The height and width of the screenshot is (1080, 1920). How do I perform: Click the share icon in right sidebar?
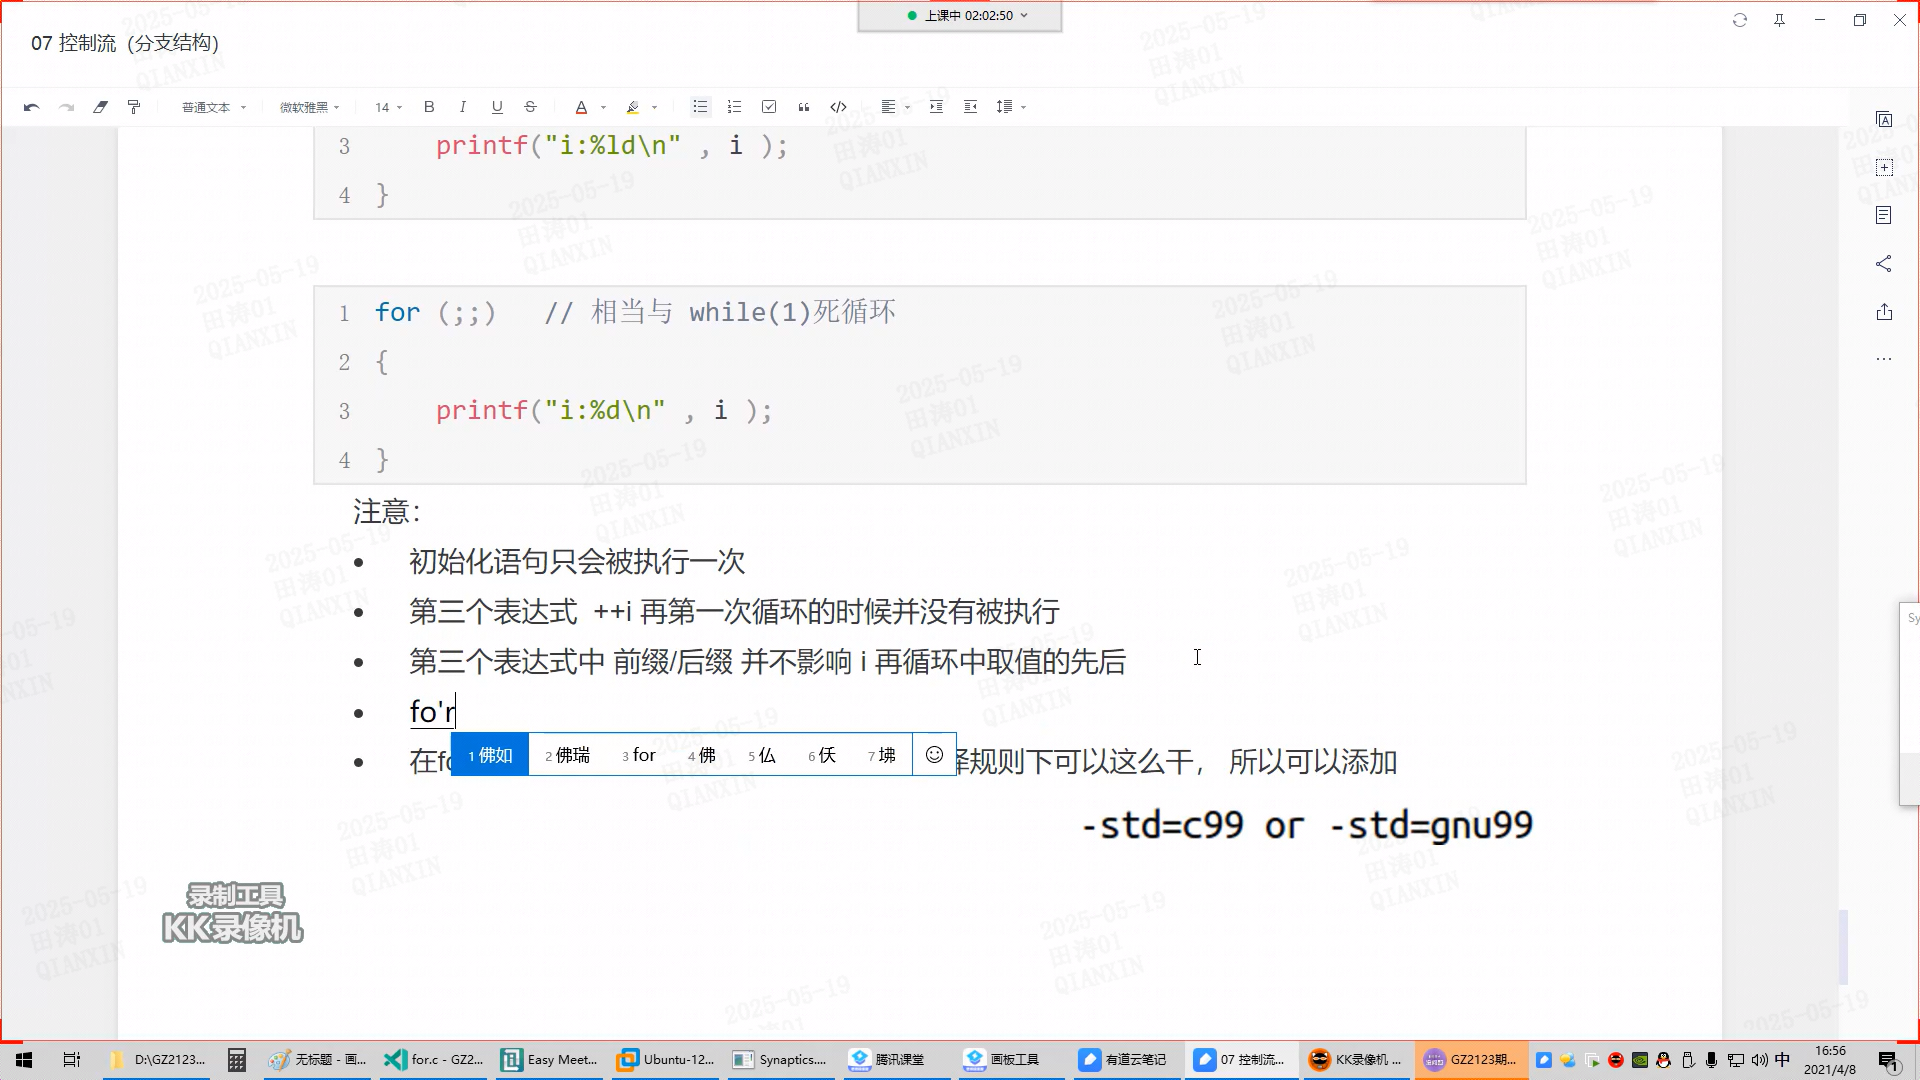click(1884, 264)
